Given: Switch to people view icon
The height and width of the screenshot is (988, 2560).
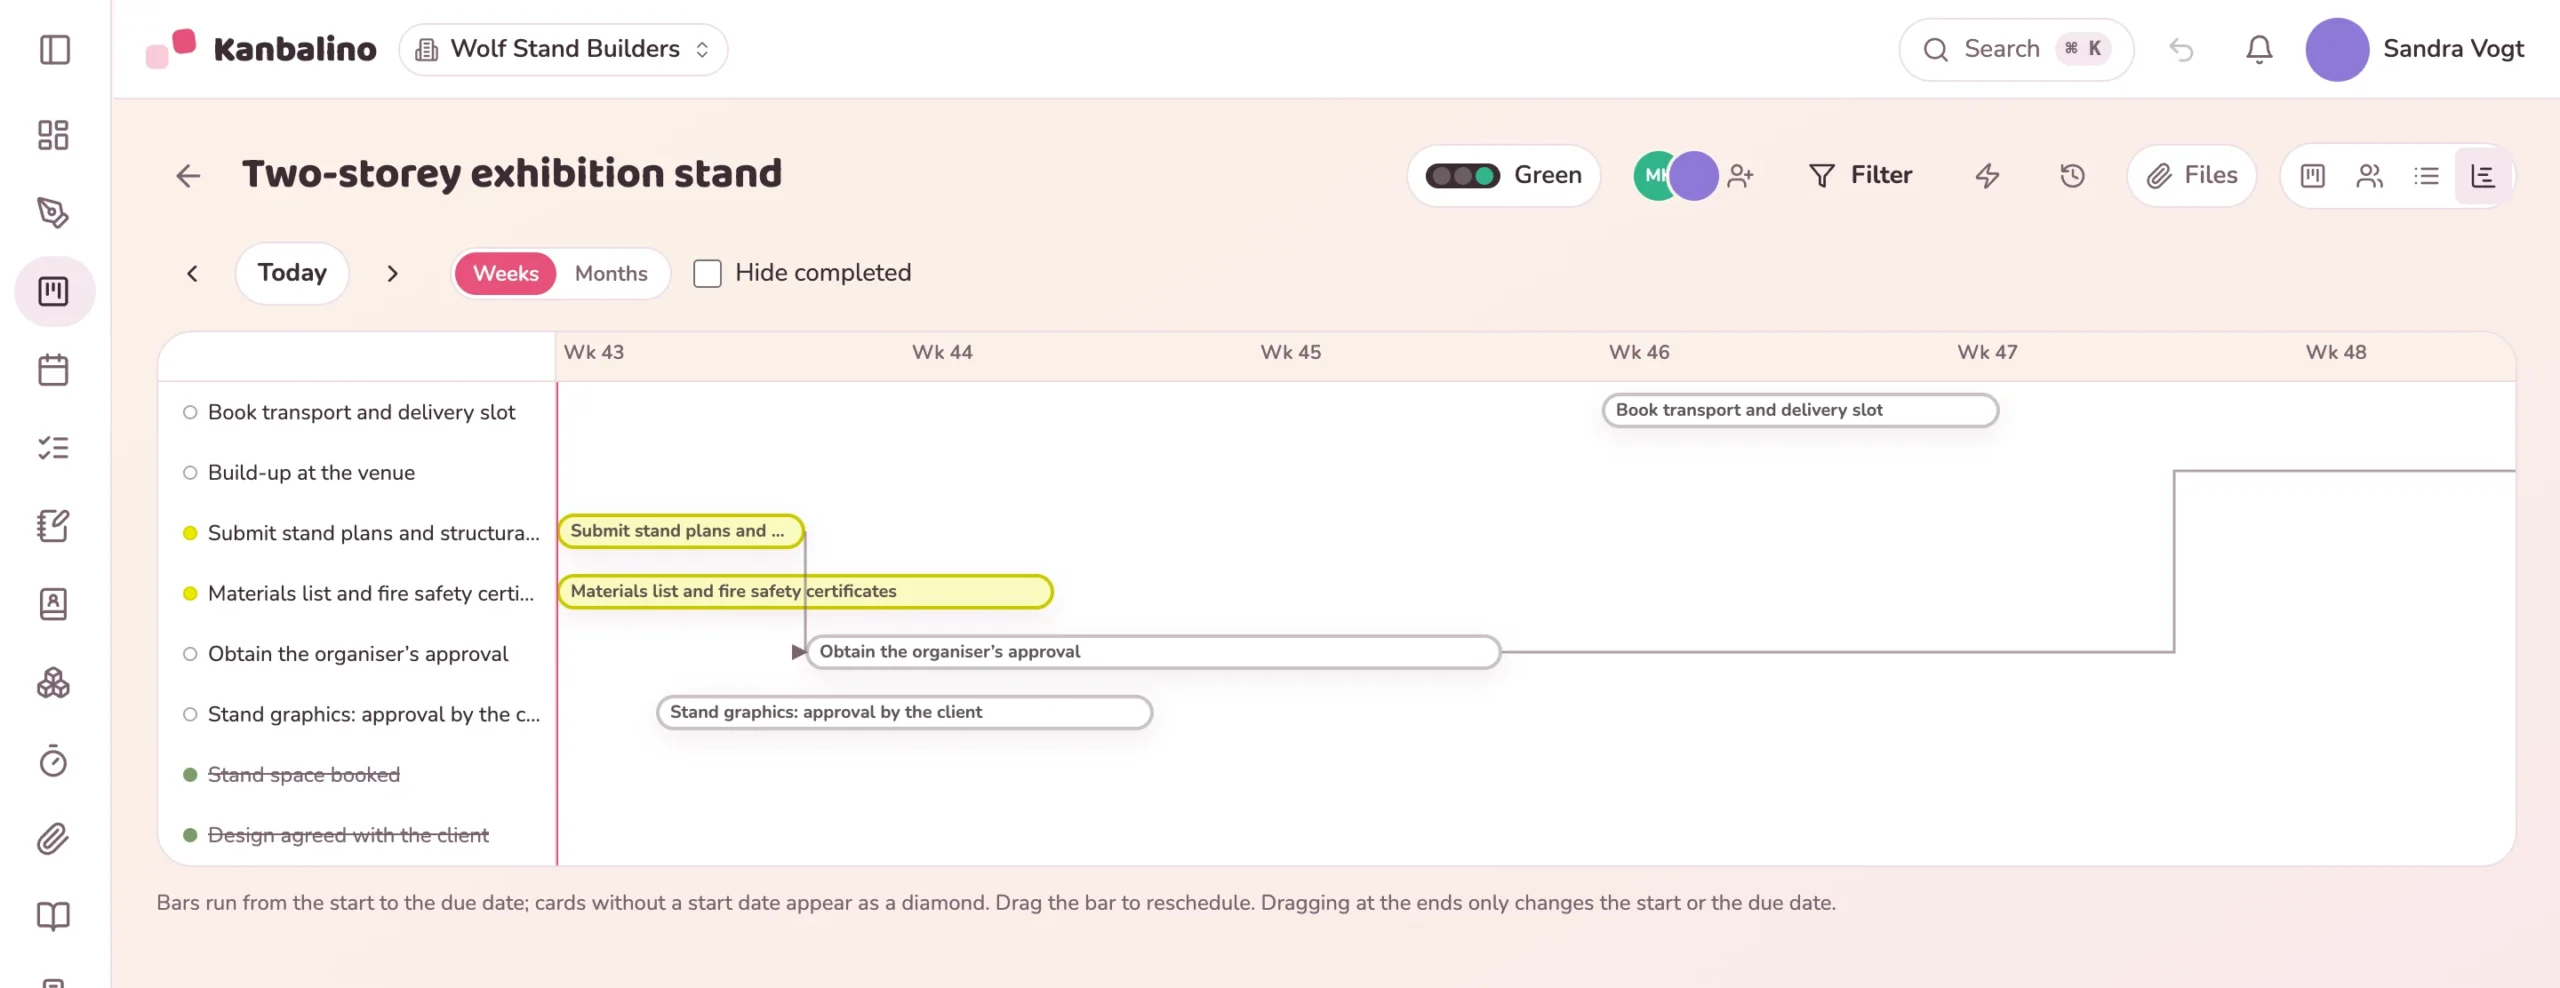Looking at the screenshot, I should coord(2369,176).
